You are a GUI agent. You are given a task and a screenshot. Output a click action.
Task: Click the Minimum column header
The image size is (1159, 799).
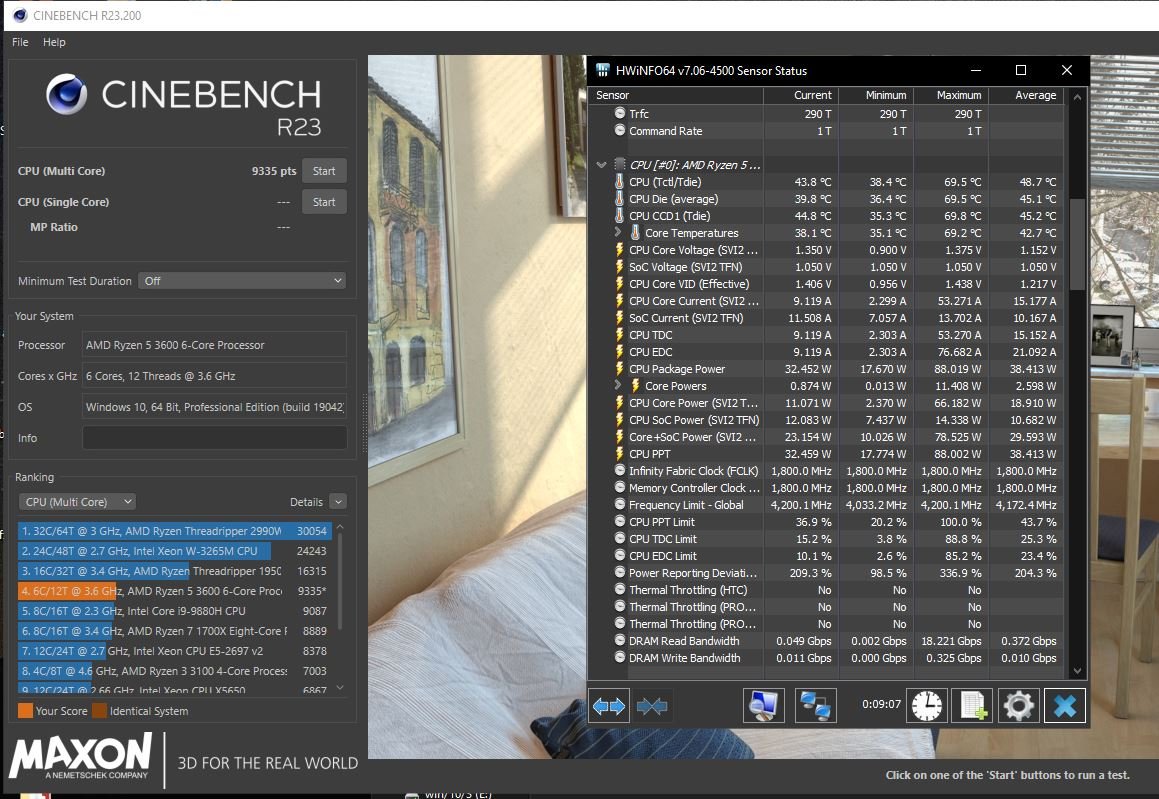876,95
